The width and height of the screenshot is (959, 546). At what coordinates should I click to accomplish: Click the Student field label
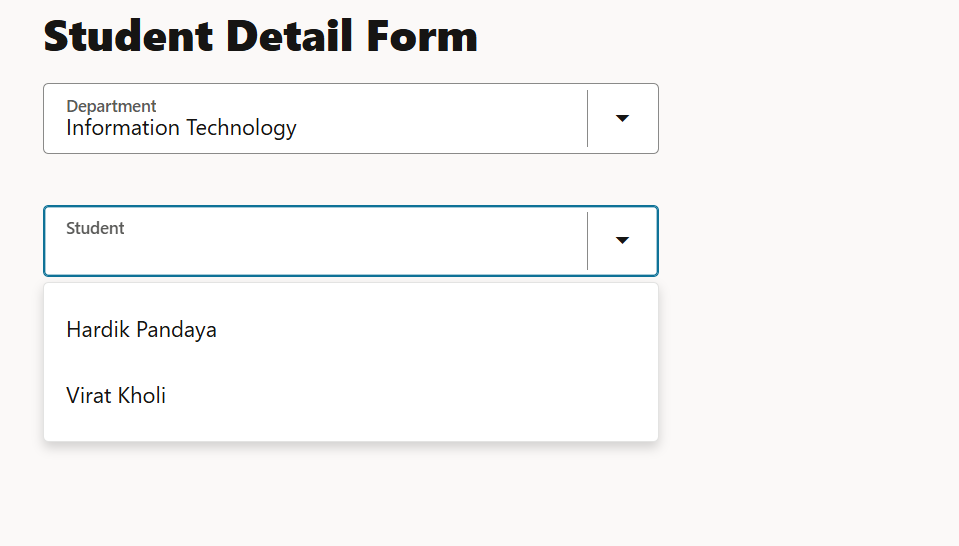pyautogui.click(x=95, y=228)
